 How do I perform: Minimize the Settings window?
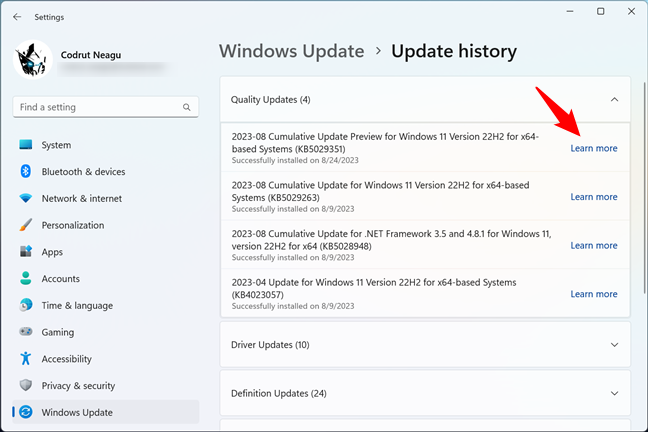click(x=570, y=12)
